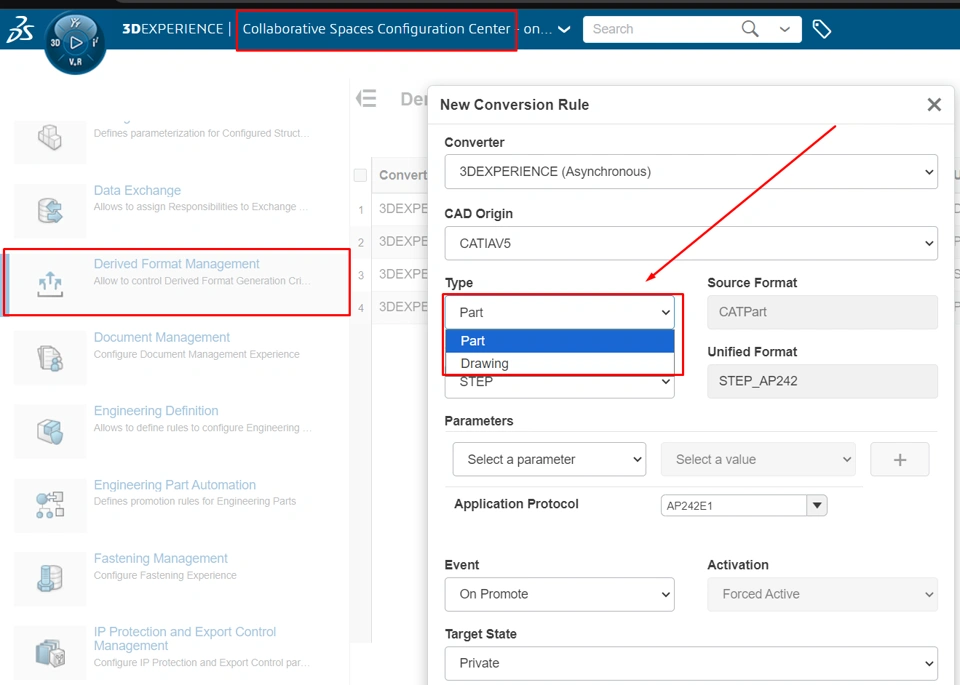Open Application Protocol AP242E1 dropdown arrow
The height and width of the screenshot is (685, 960).
817,506
